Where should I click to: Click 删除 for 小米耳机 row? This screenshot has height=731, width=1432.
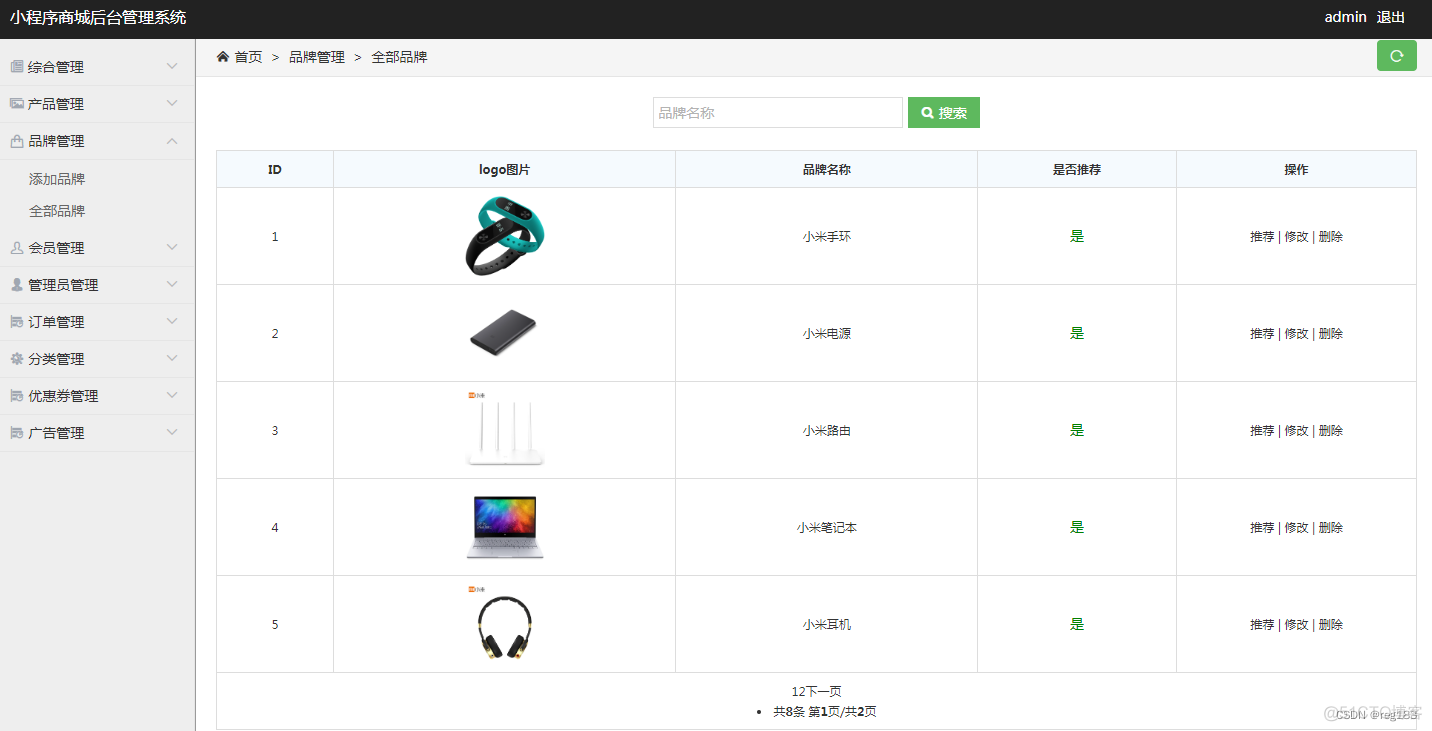[1331, 625]
